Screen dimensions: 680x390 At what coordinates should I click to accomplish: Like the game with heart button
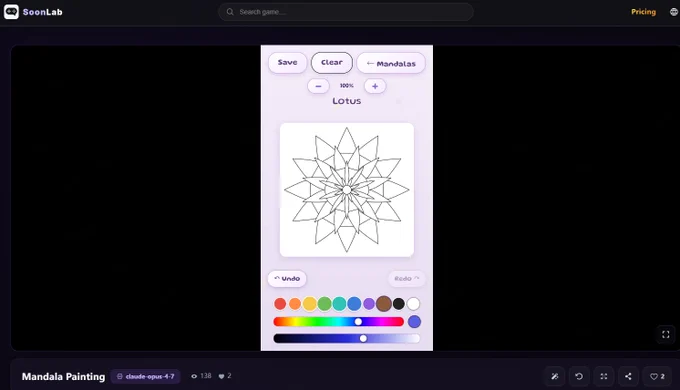pyautogui.click(x=657, y=377)
